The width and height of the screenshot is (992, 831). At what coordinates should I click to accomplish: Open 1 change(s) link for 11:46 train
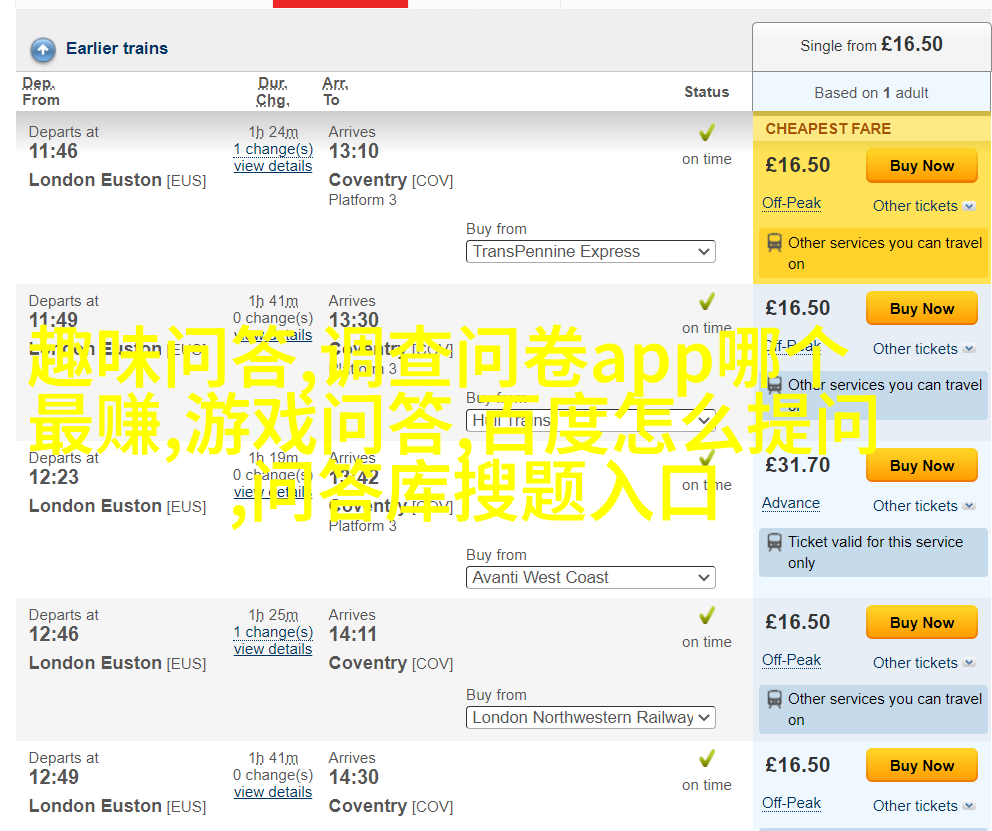(x=273, y=149)
